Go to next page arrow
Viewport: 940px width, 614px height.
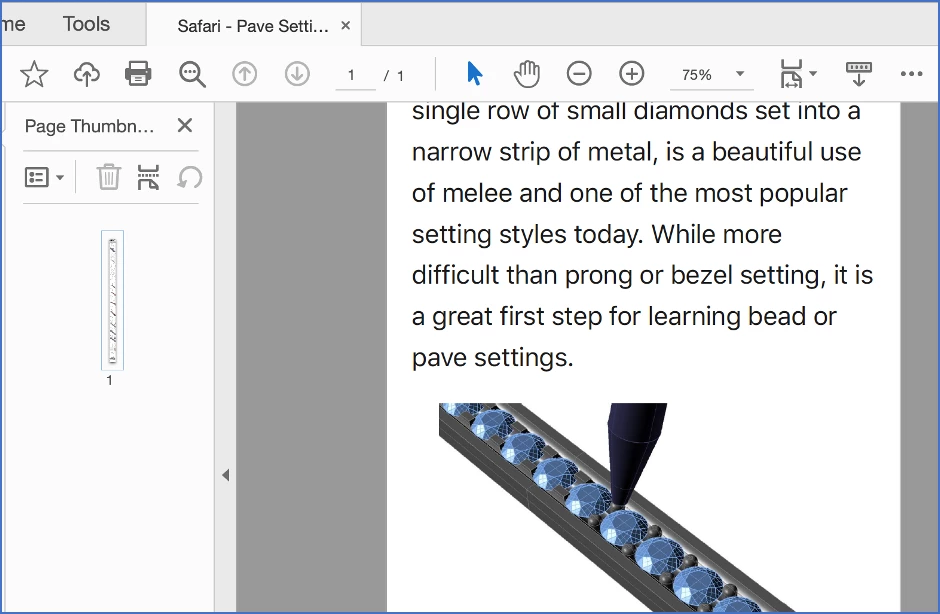[x=297, y=74]
